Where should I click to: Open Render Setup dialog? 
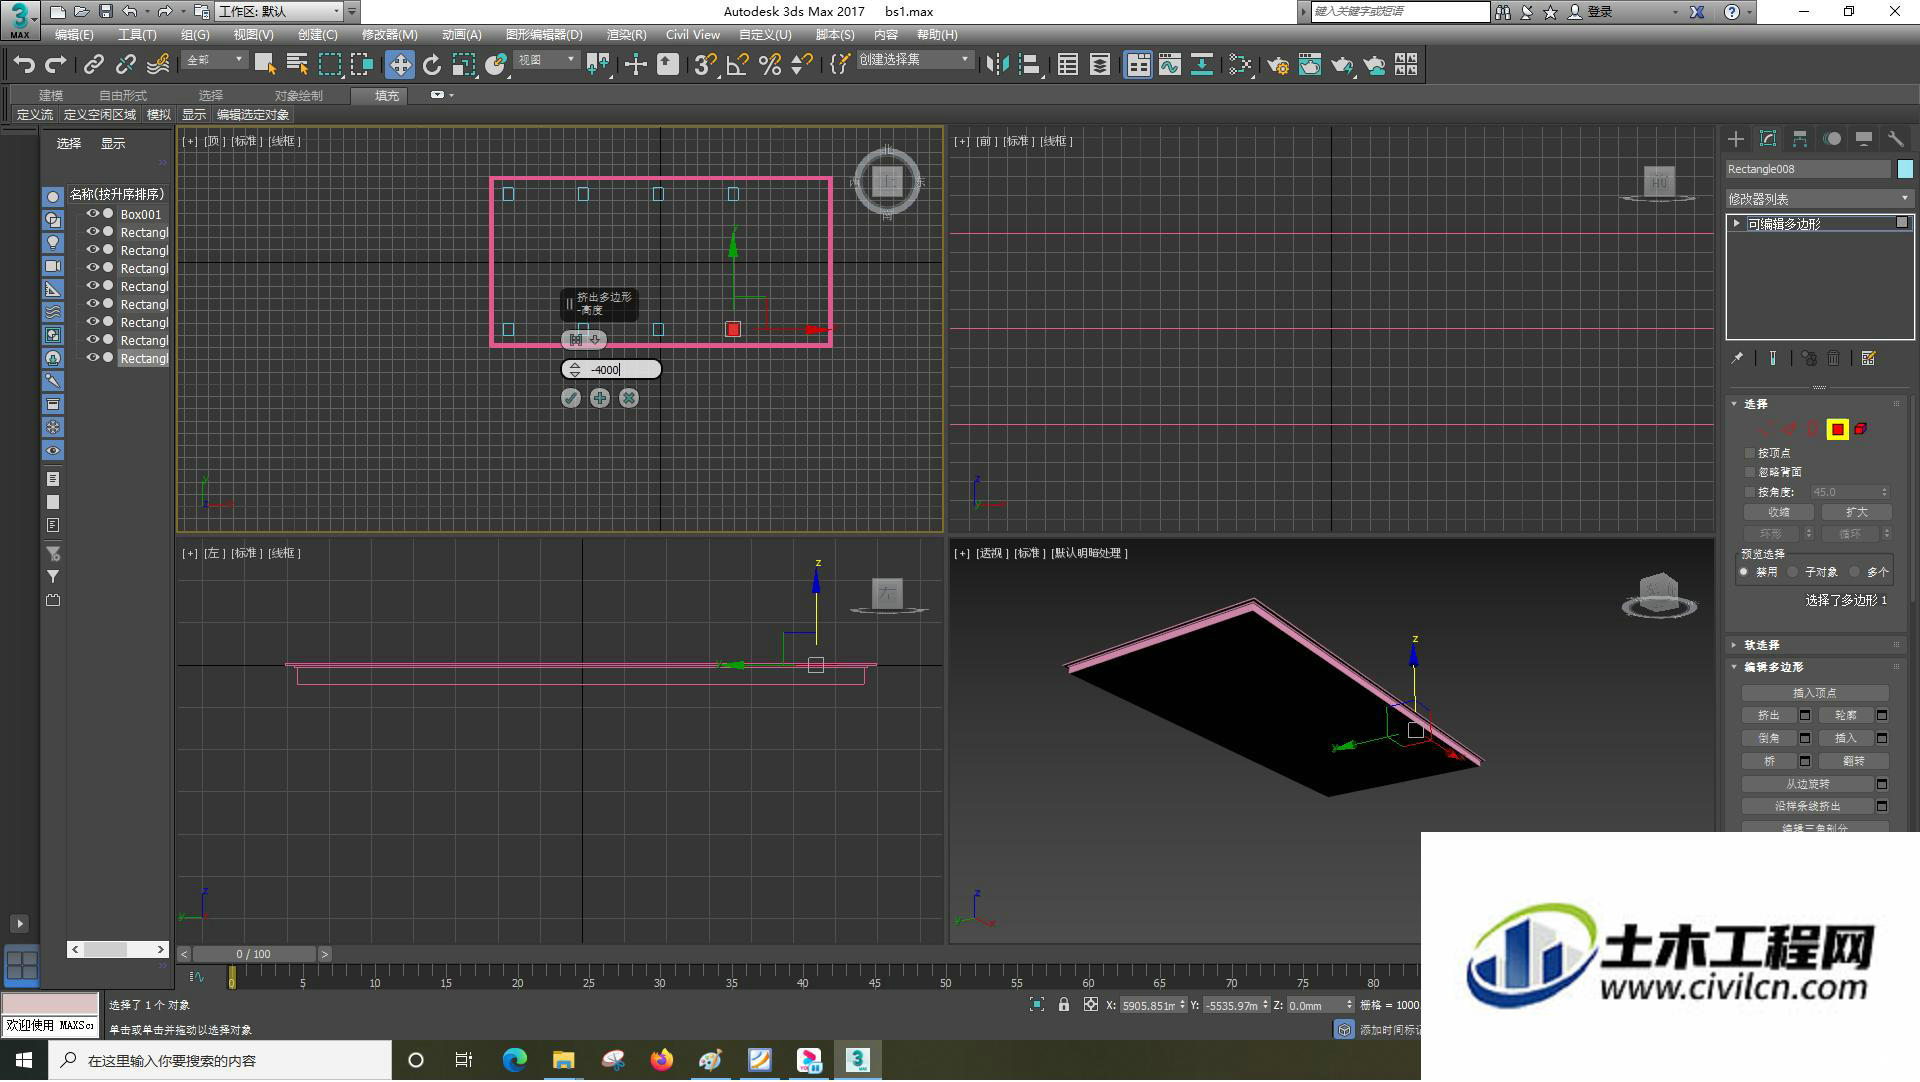click(x=1278, y=65)
